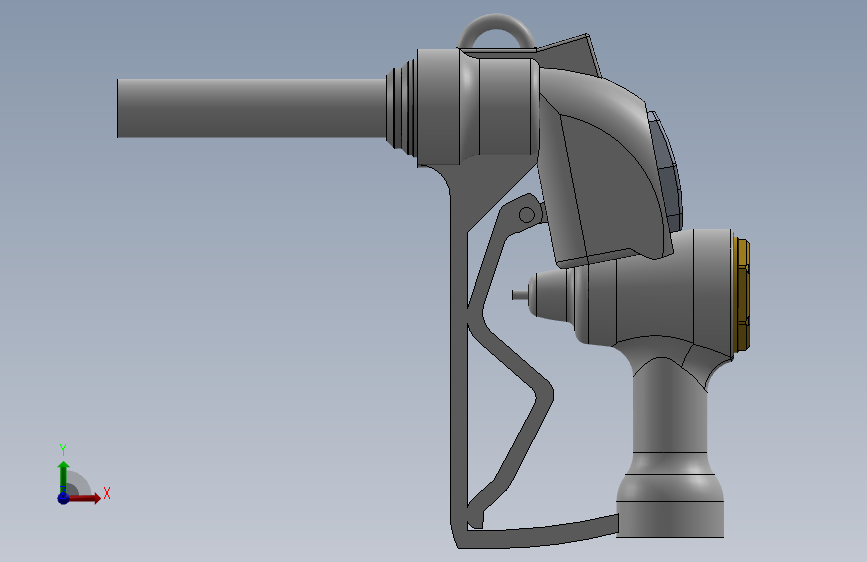Click the red X axis arrow of the triad

(x=83, y=498)
